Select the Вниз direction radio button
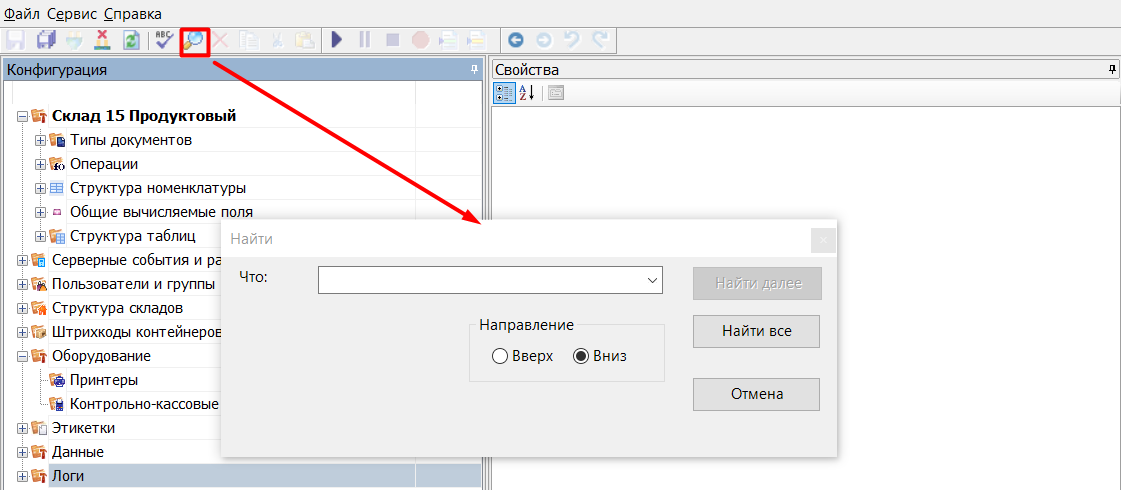 pyautogui.click(x=581, y=356)
